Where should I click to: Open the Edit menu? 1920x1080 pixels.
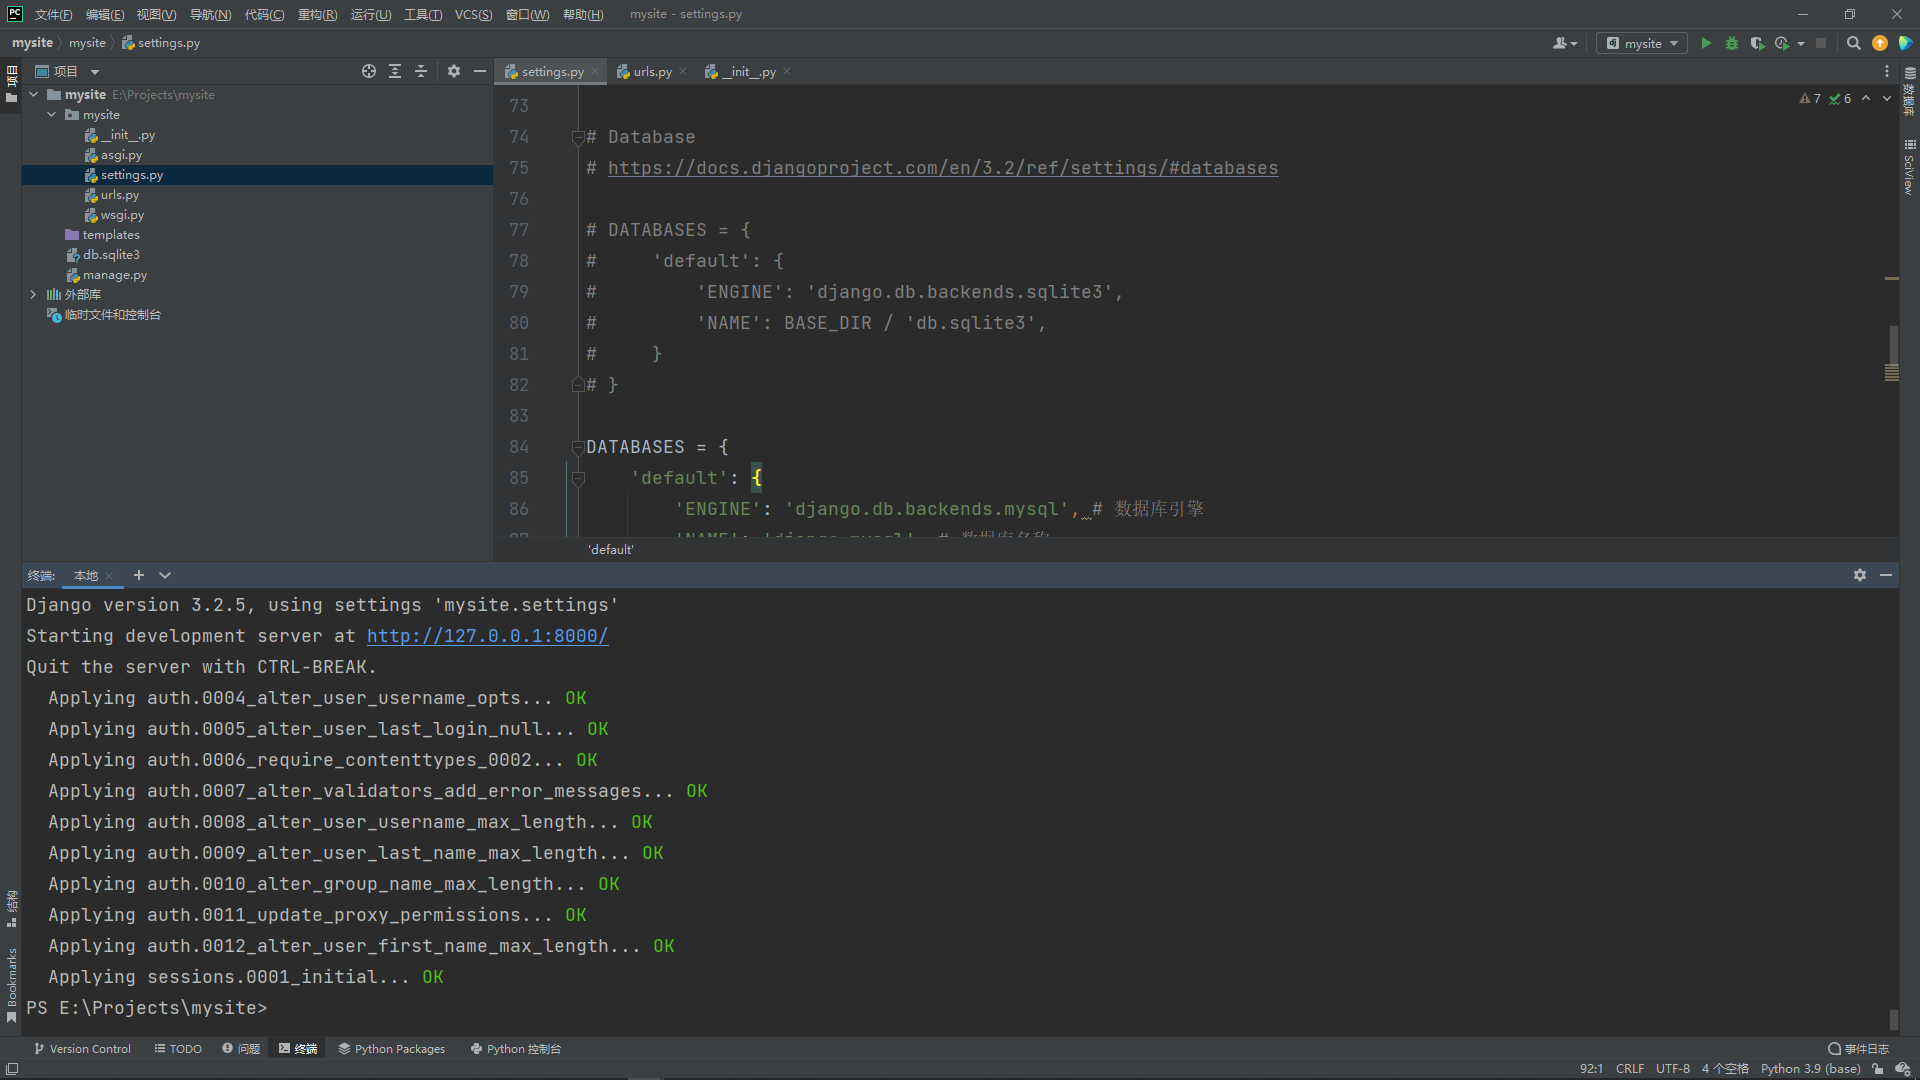(x=105, y=14)
